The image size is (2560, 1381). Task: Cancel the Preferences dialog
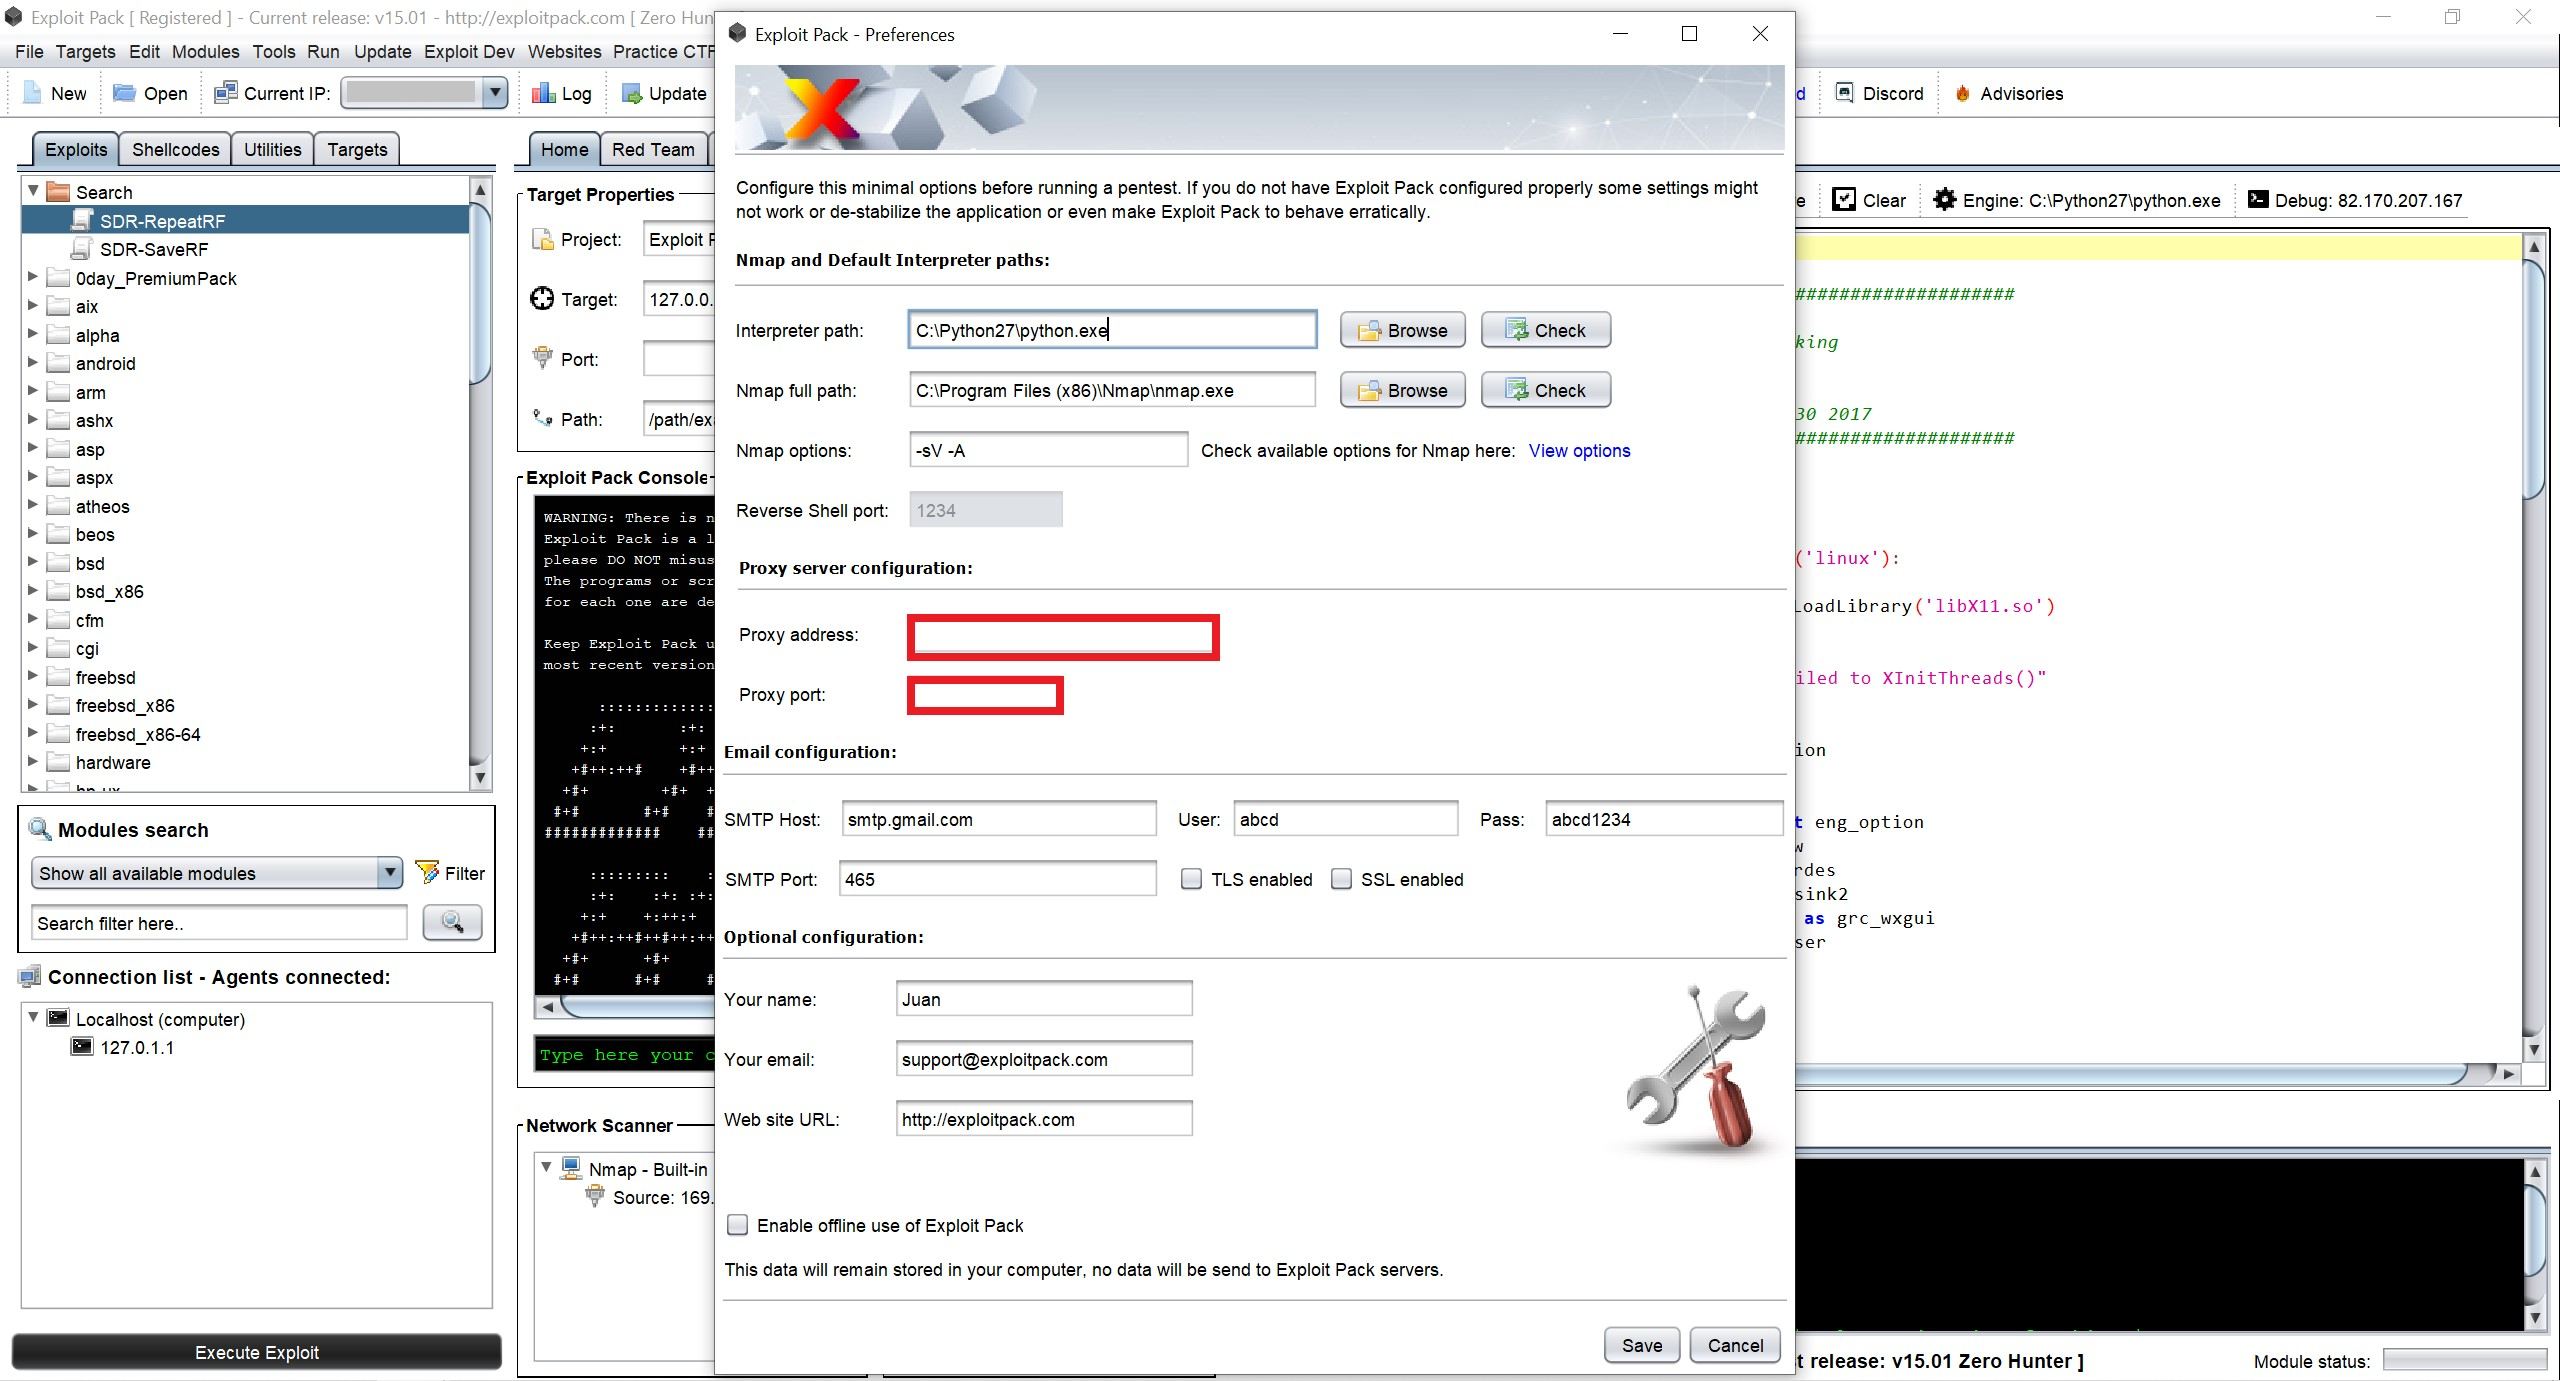1735,1345
